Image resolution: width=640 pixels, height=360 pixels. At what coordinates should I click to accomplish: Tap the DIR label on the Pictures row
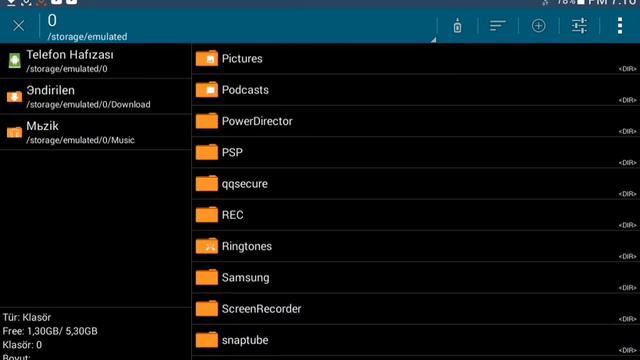[x=627, y=69]
